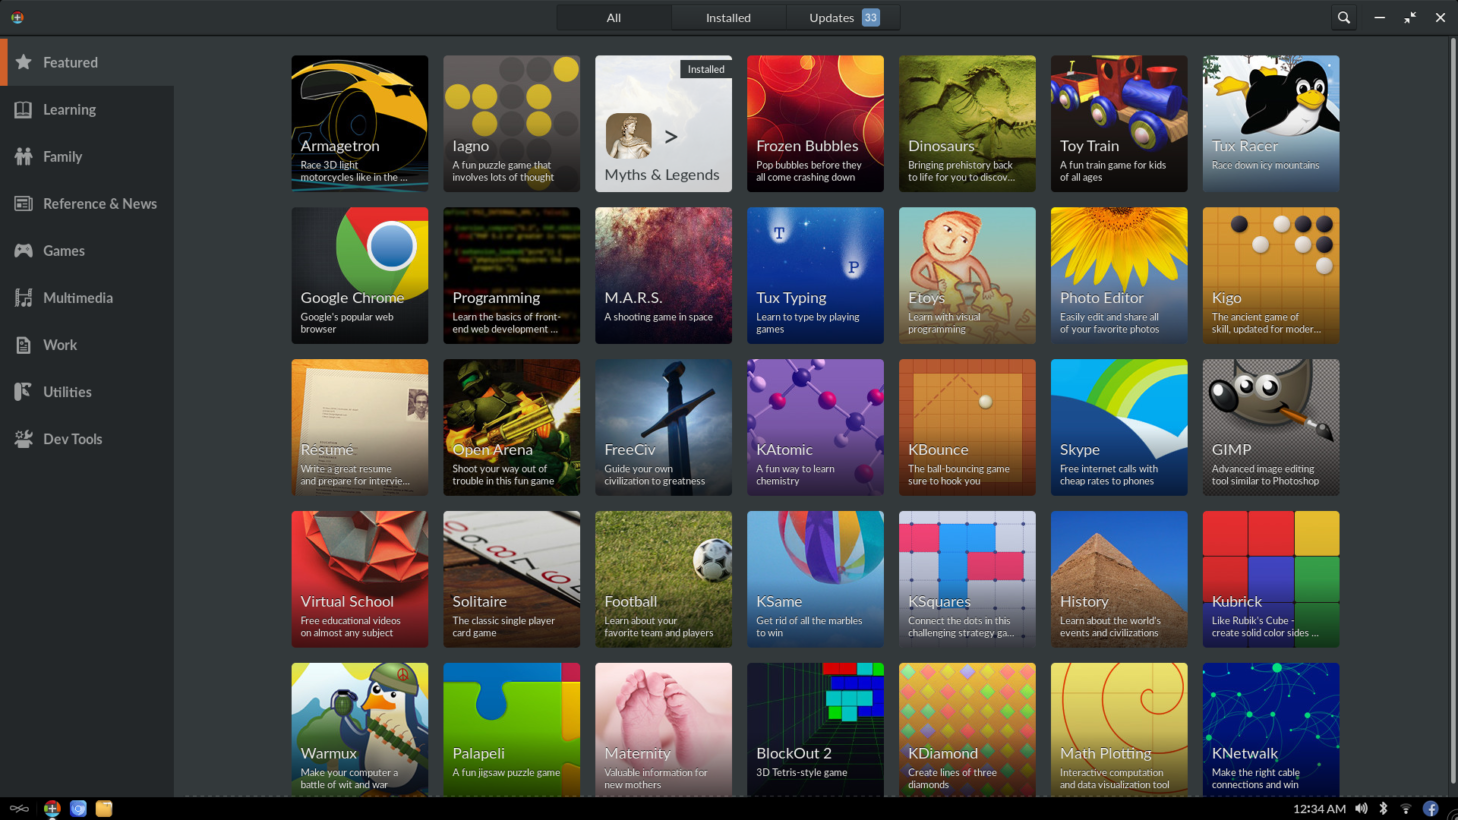Open the Updates tab
1458x820 pixels.
point(842,18)
